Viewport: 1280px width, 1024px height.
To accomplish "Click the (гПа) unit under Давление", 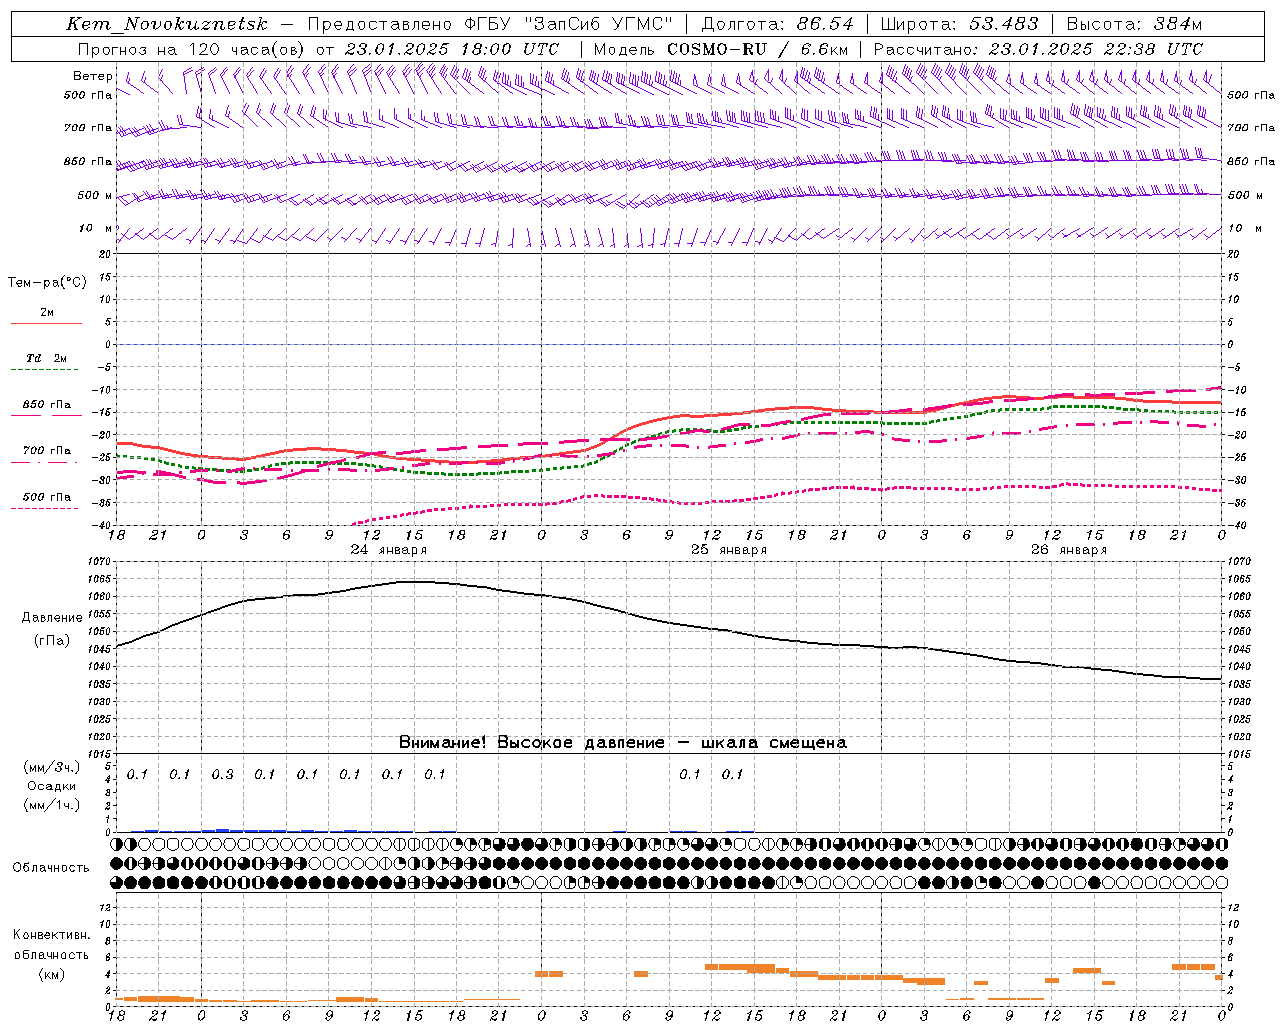I will (52, 641).
